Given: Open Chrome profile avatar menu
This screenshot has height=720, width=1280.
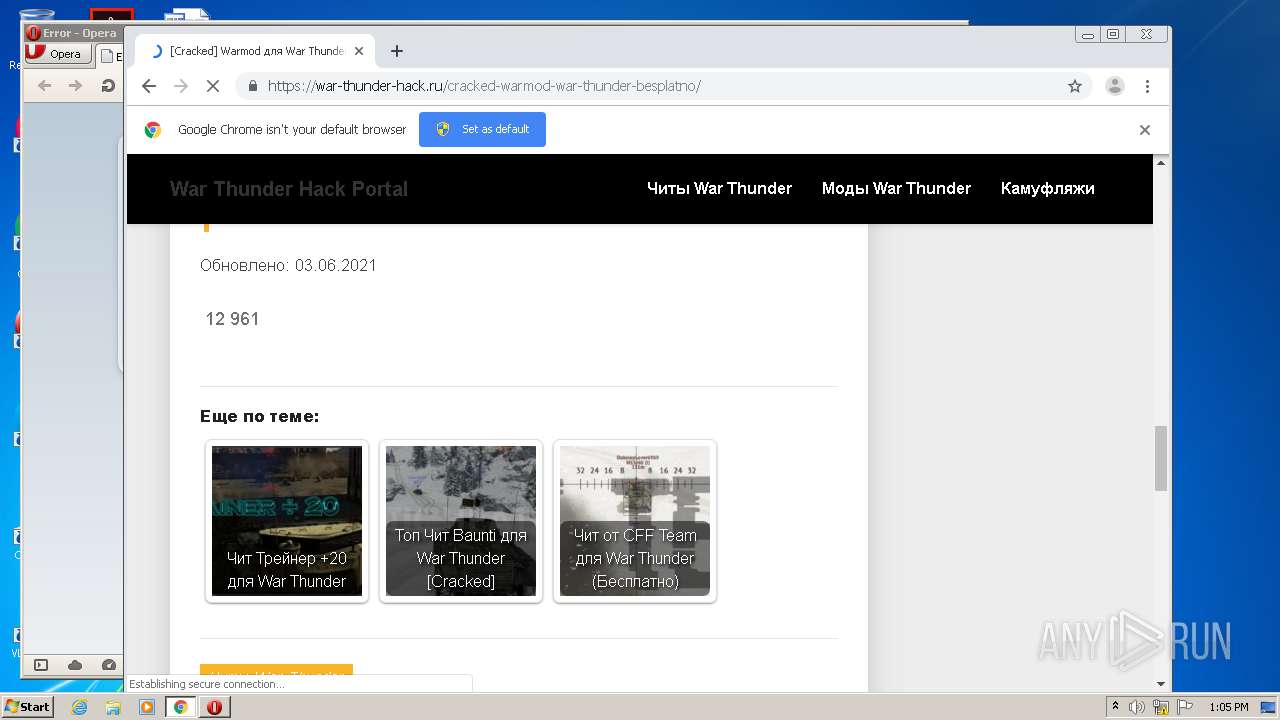Looking at the screenshot, I should 1114,86.
